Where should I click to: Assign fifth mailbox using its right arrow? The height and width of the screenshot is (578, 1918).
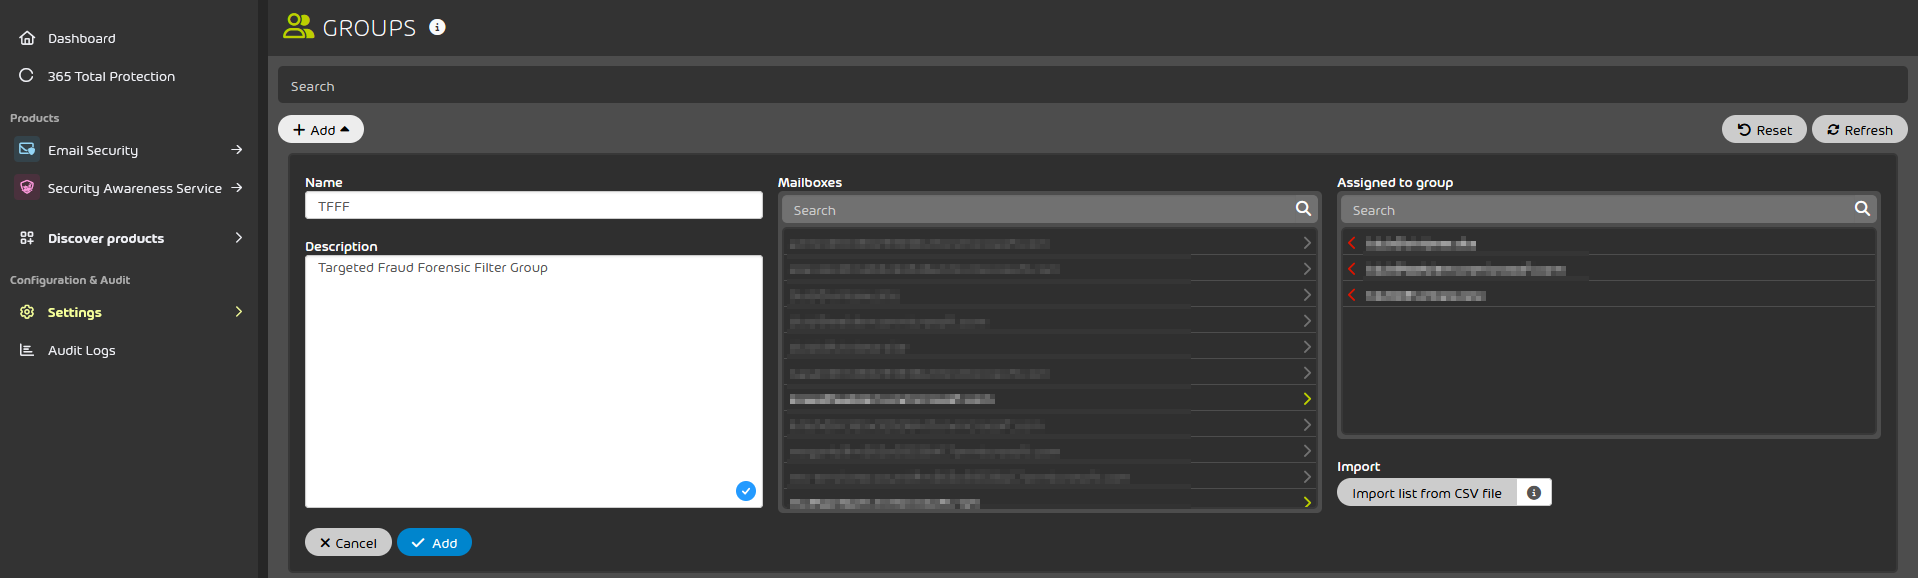click(x=1307, y=347)
